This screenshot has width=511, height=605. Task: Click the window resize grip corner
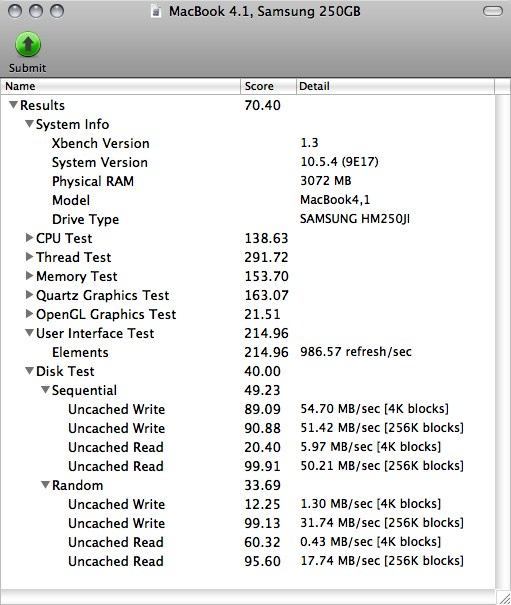click(503, 597)
